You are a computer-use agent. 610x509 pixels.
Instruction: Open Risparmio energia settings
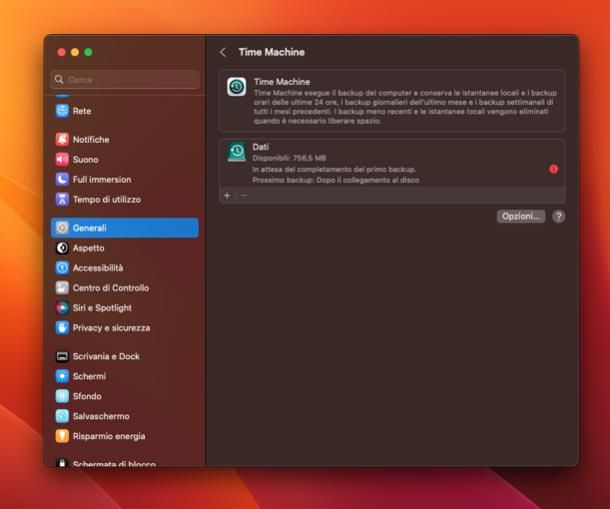(125, 436)
